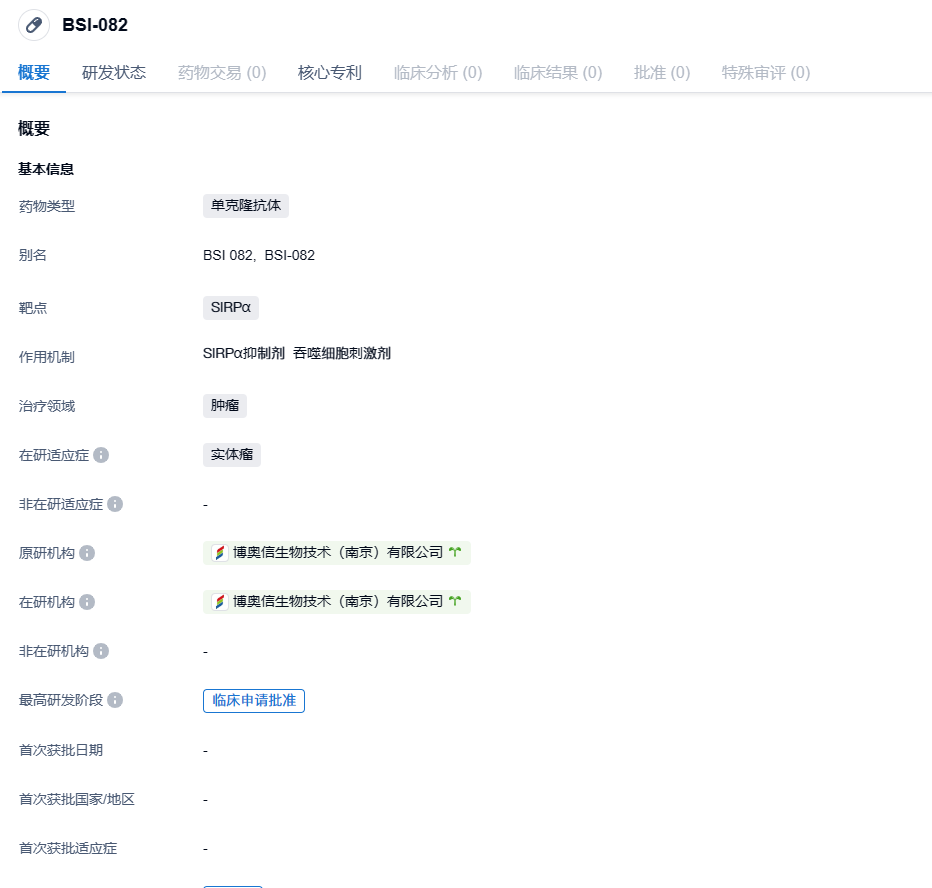932x888 pixels.
Task: Open the 核心专利 tab
Action: (330, 72)
